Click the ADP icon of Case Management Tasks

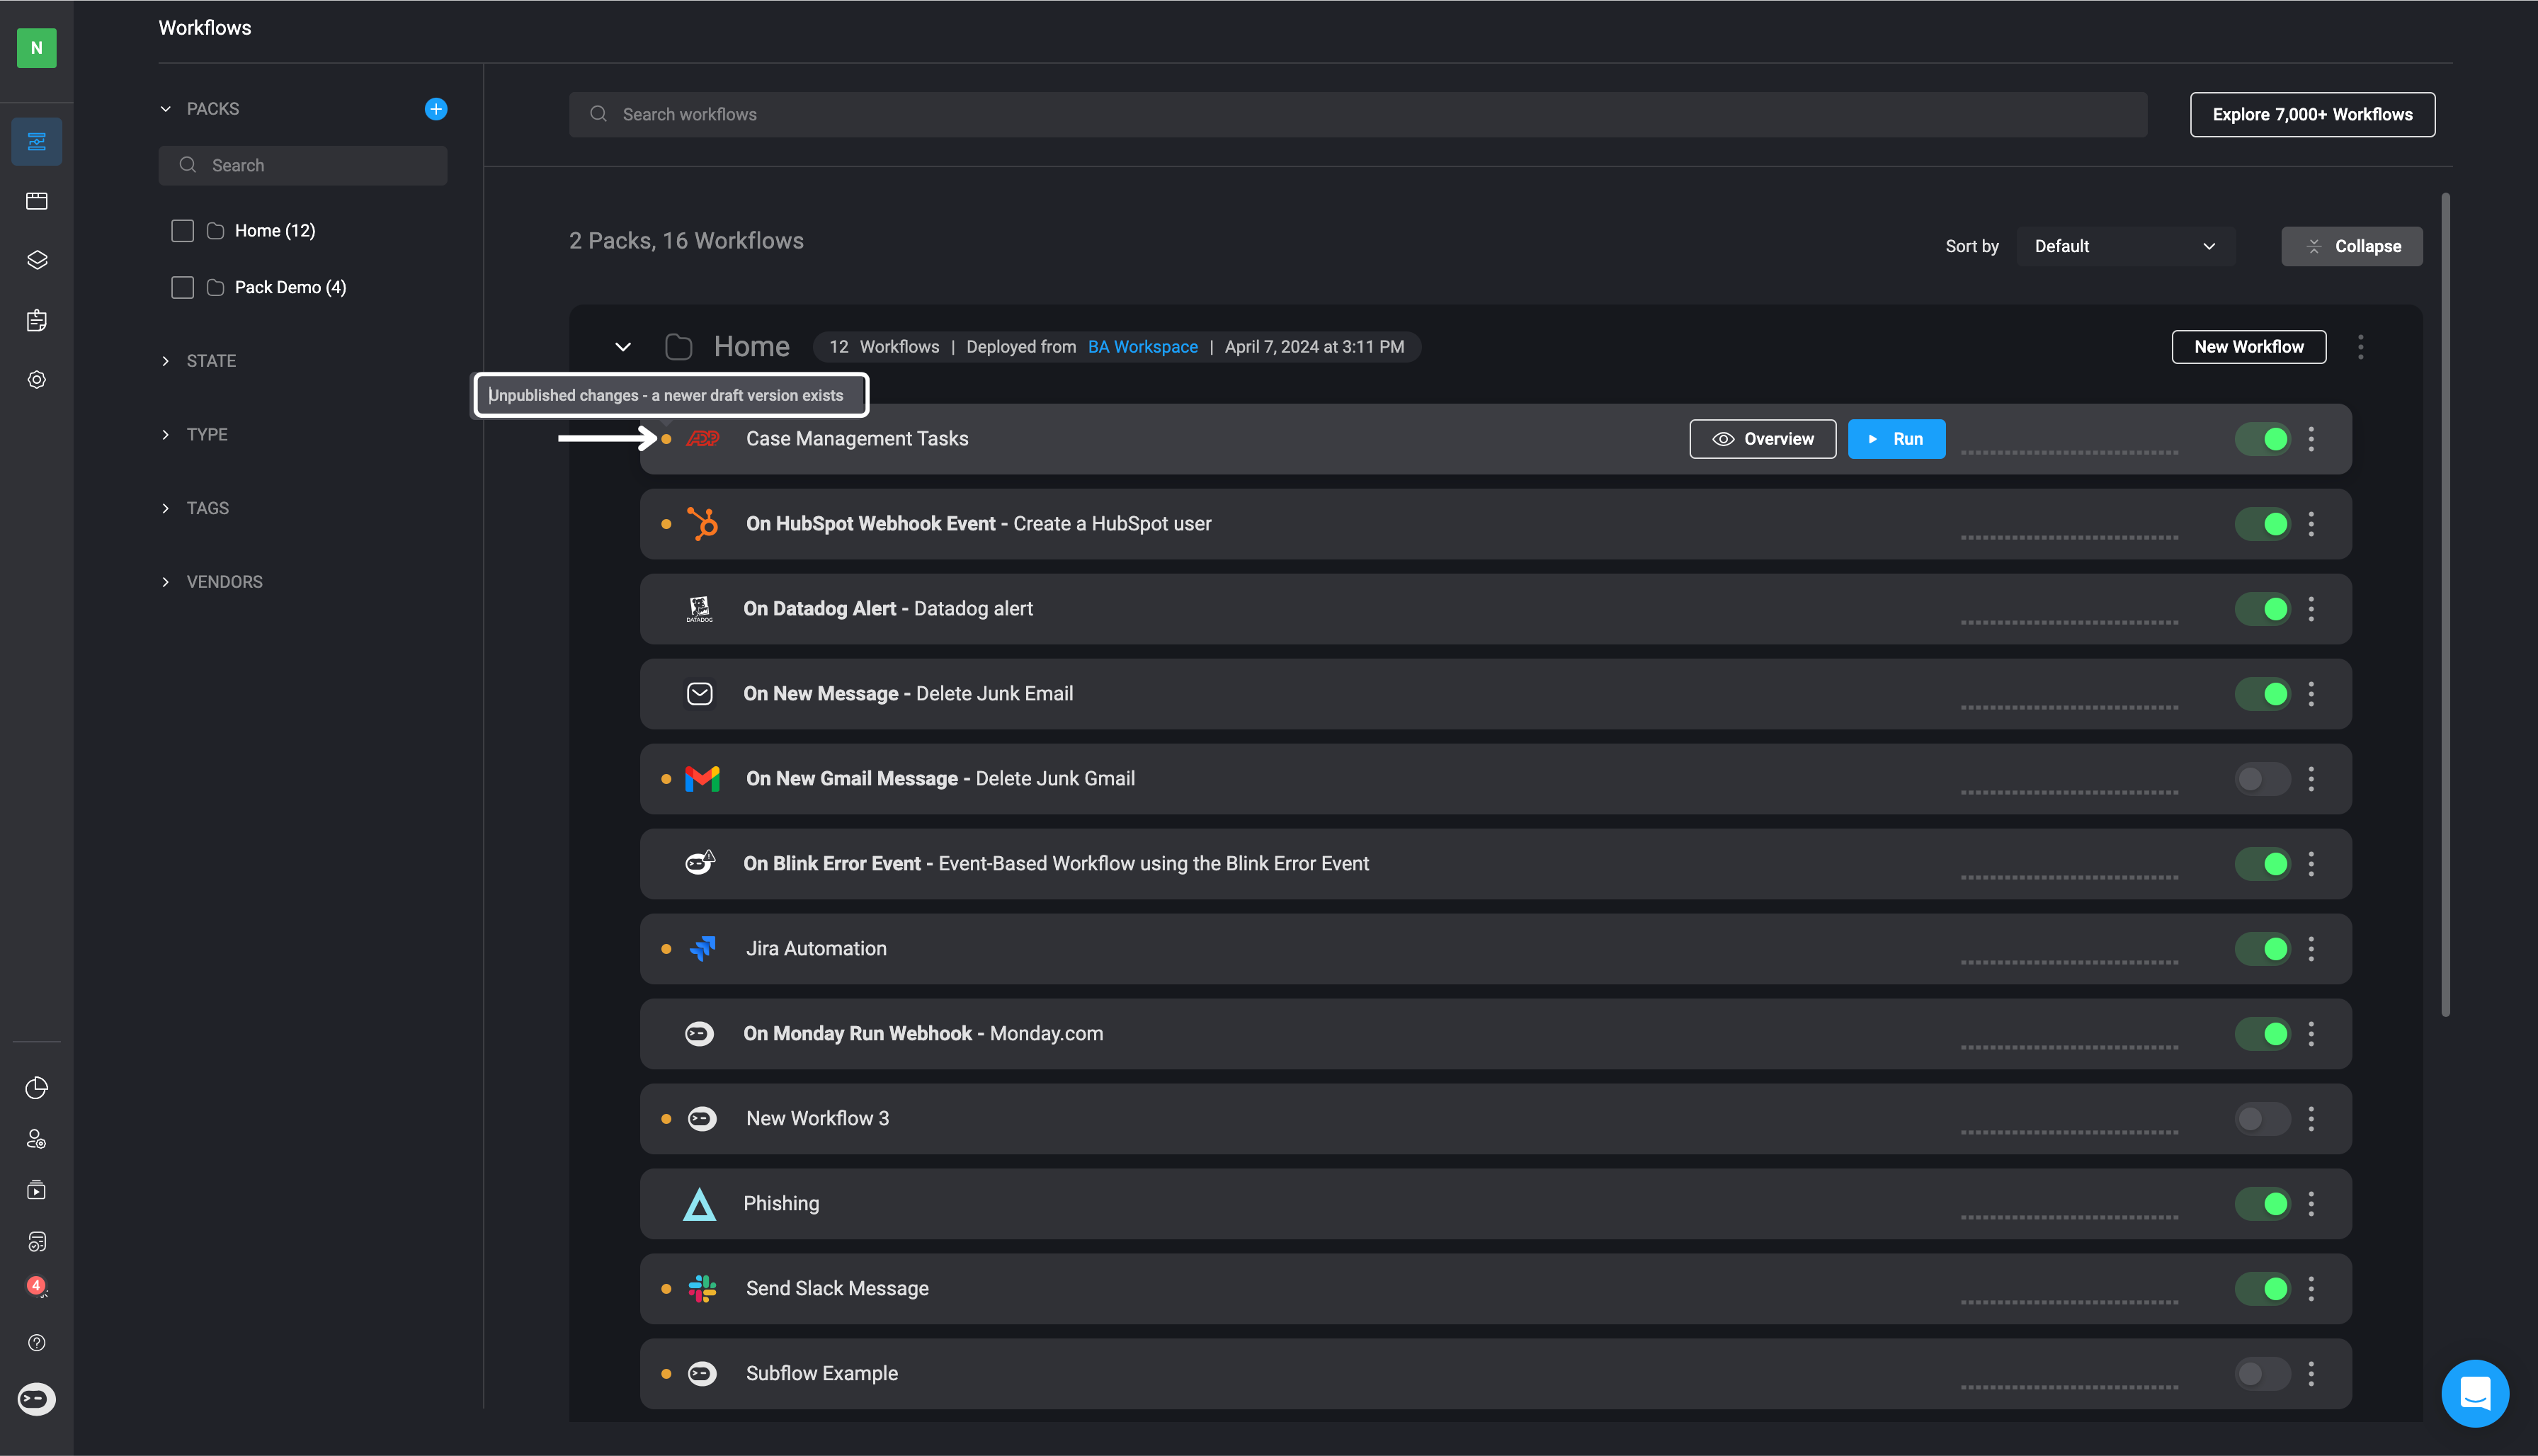[703, 439]
